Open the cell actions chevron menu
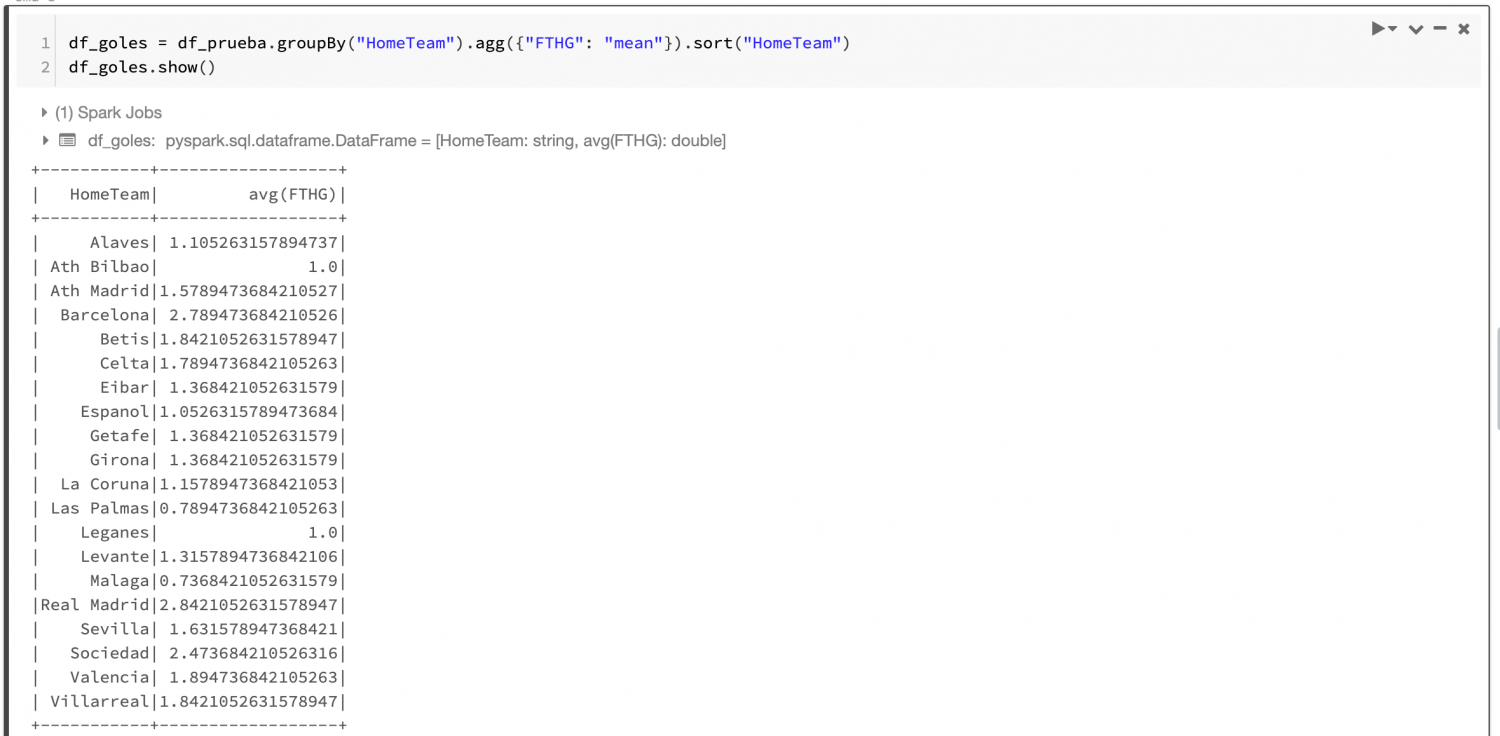This screenshot has width=1500, height=736. [1416, 30]
